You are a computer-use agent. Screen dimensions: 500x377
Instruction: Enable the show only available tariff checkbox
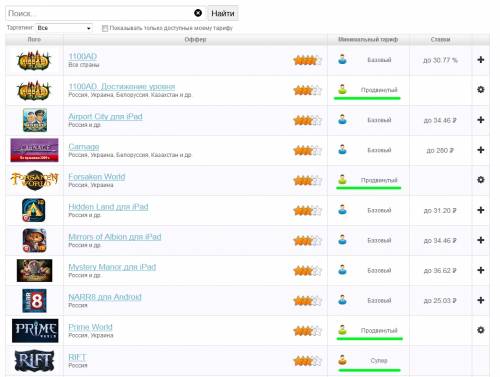(105, 28)
